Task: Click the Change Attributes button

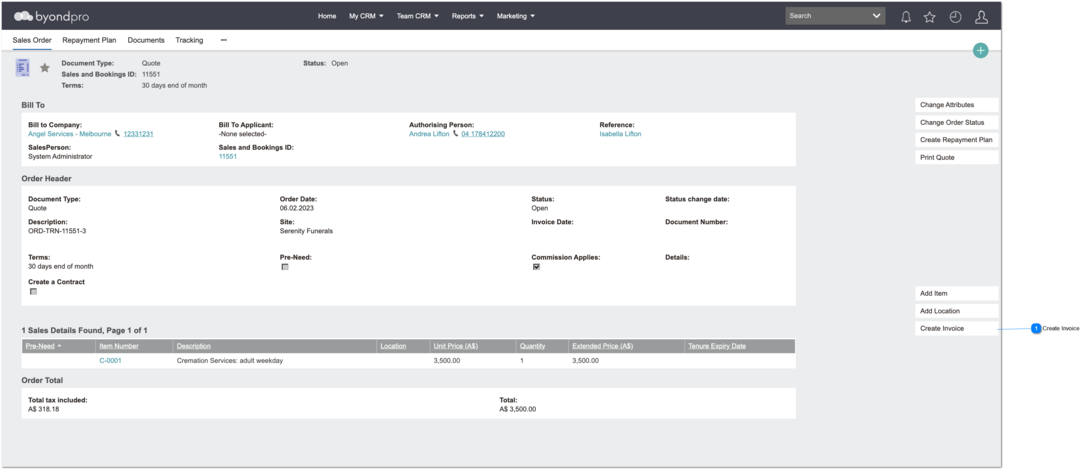Action: tap(956, 105)
